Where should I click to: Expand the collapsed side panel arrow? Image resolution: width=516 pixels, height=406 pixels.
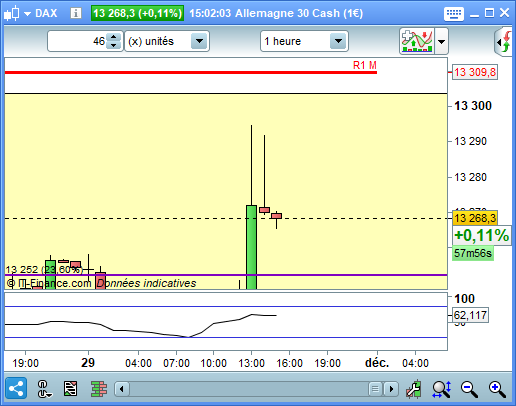503,42
